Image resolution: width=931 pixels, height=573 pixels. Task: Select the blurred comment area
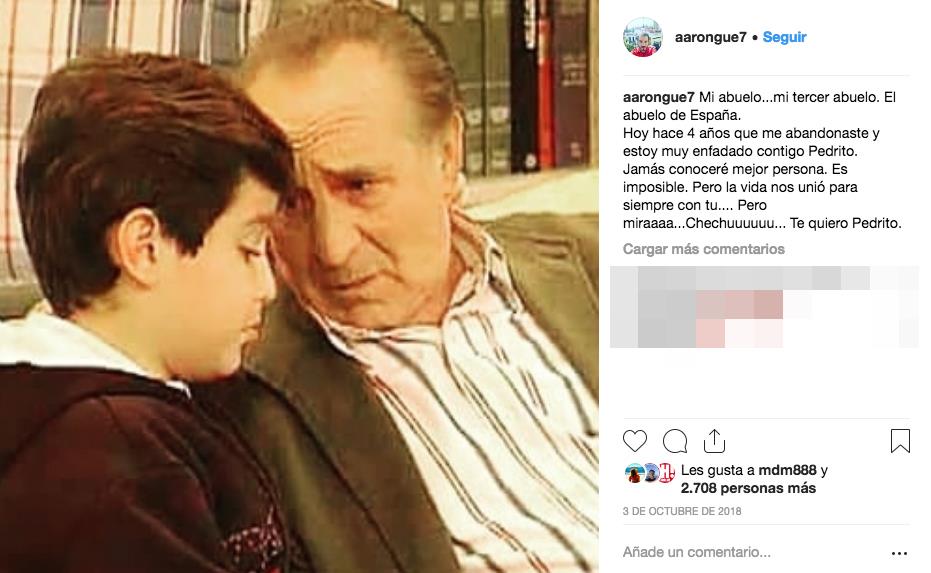click(x=764, y=307)
